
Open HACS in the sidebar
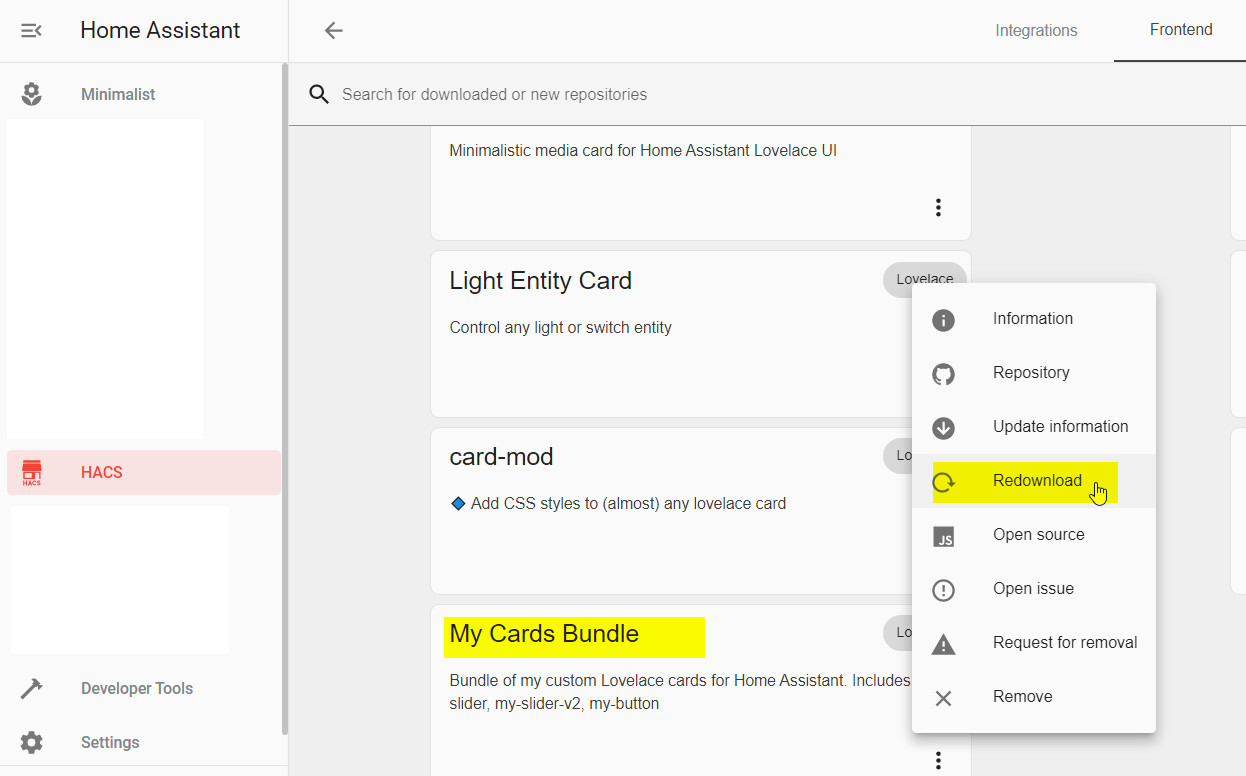144,472
